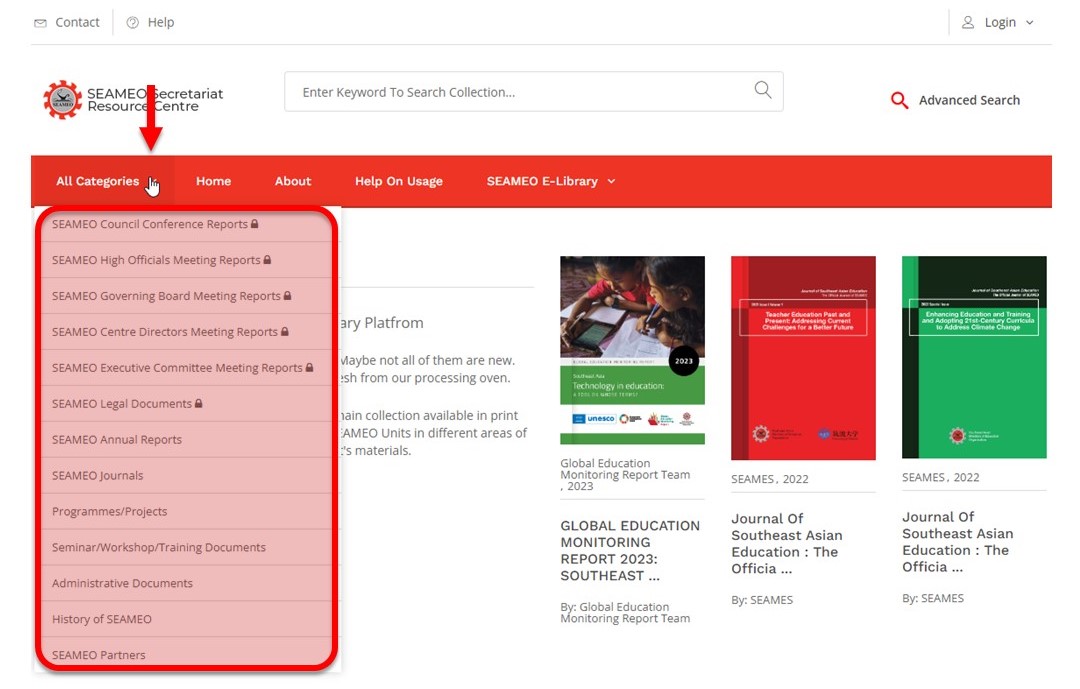Select SEAMEO Legal Documents category
Viewport: 1080px width, 689px height.
pyautogui.click(x=122, y=403)
